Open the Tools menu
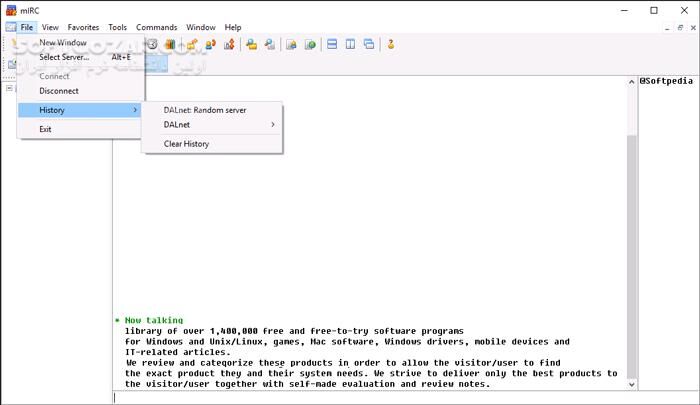This screenshot has width=700, height=405. pyautogui.click(x=117, y=27)
